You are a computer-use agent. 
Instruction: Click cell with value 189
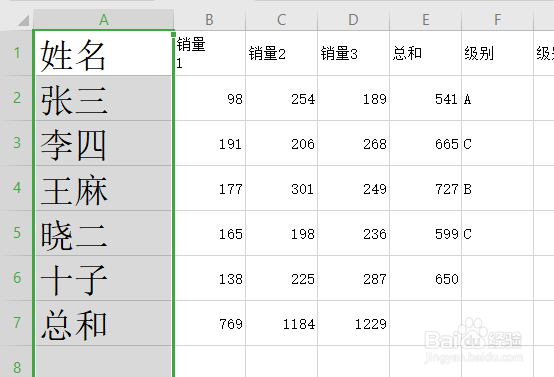pos(353,98)
